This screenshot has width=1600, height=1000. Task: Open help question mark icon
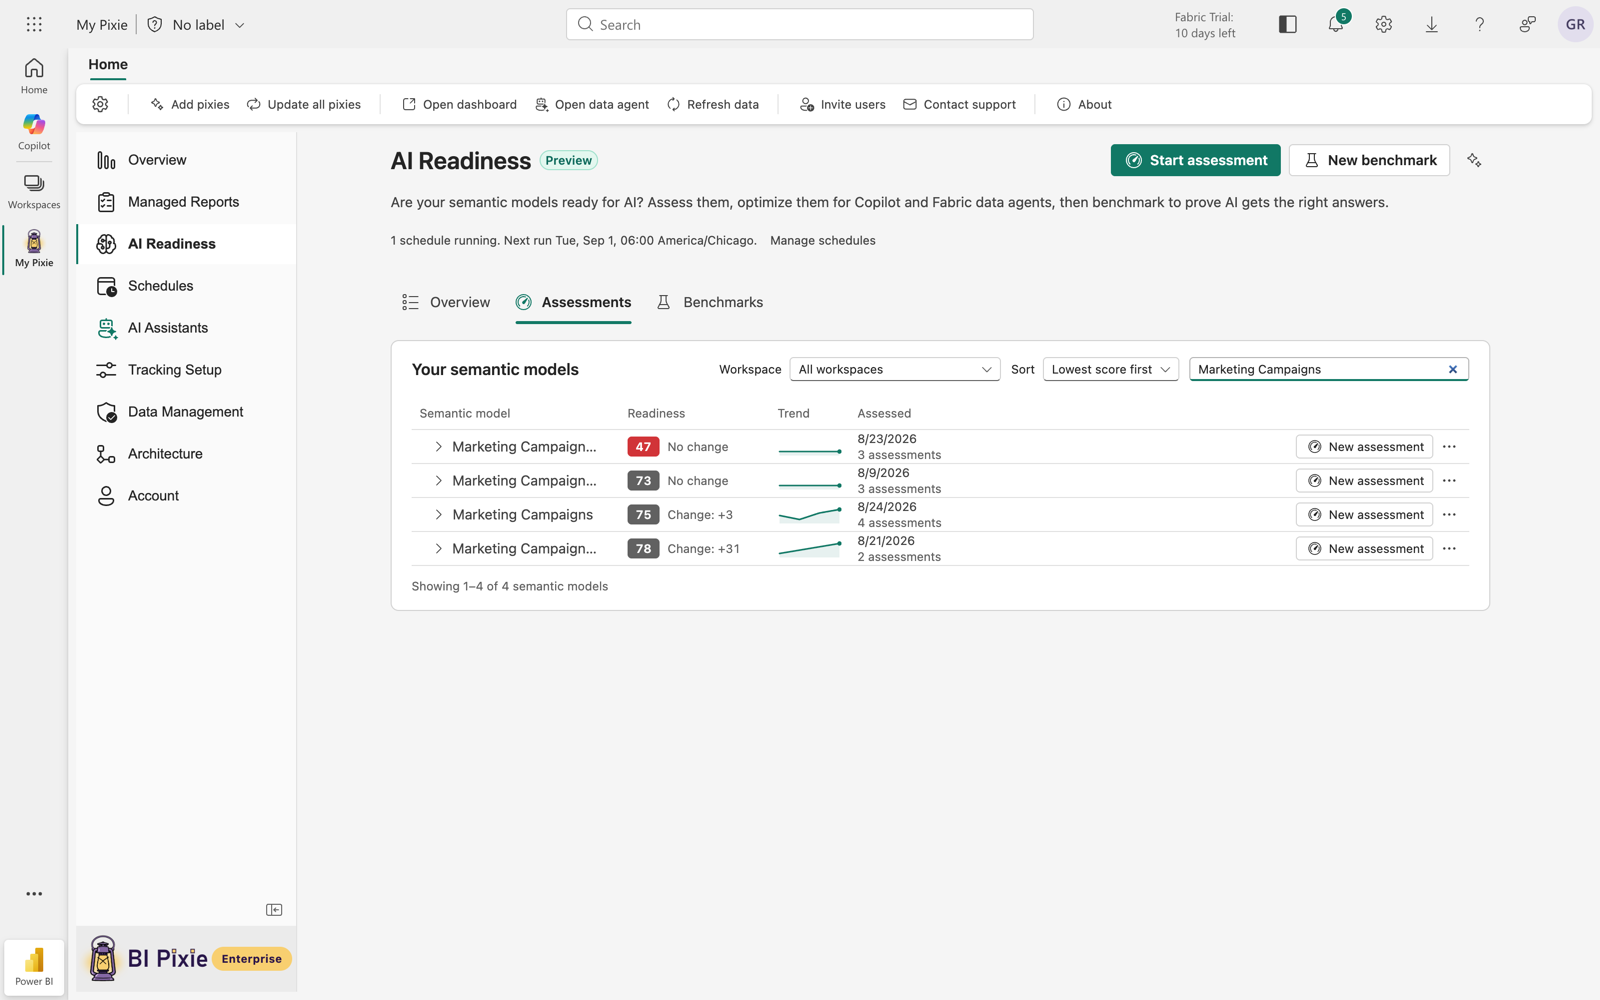[1480, 24]
